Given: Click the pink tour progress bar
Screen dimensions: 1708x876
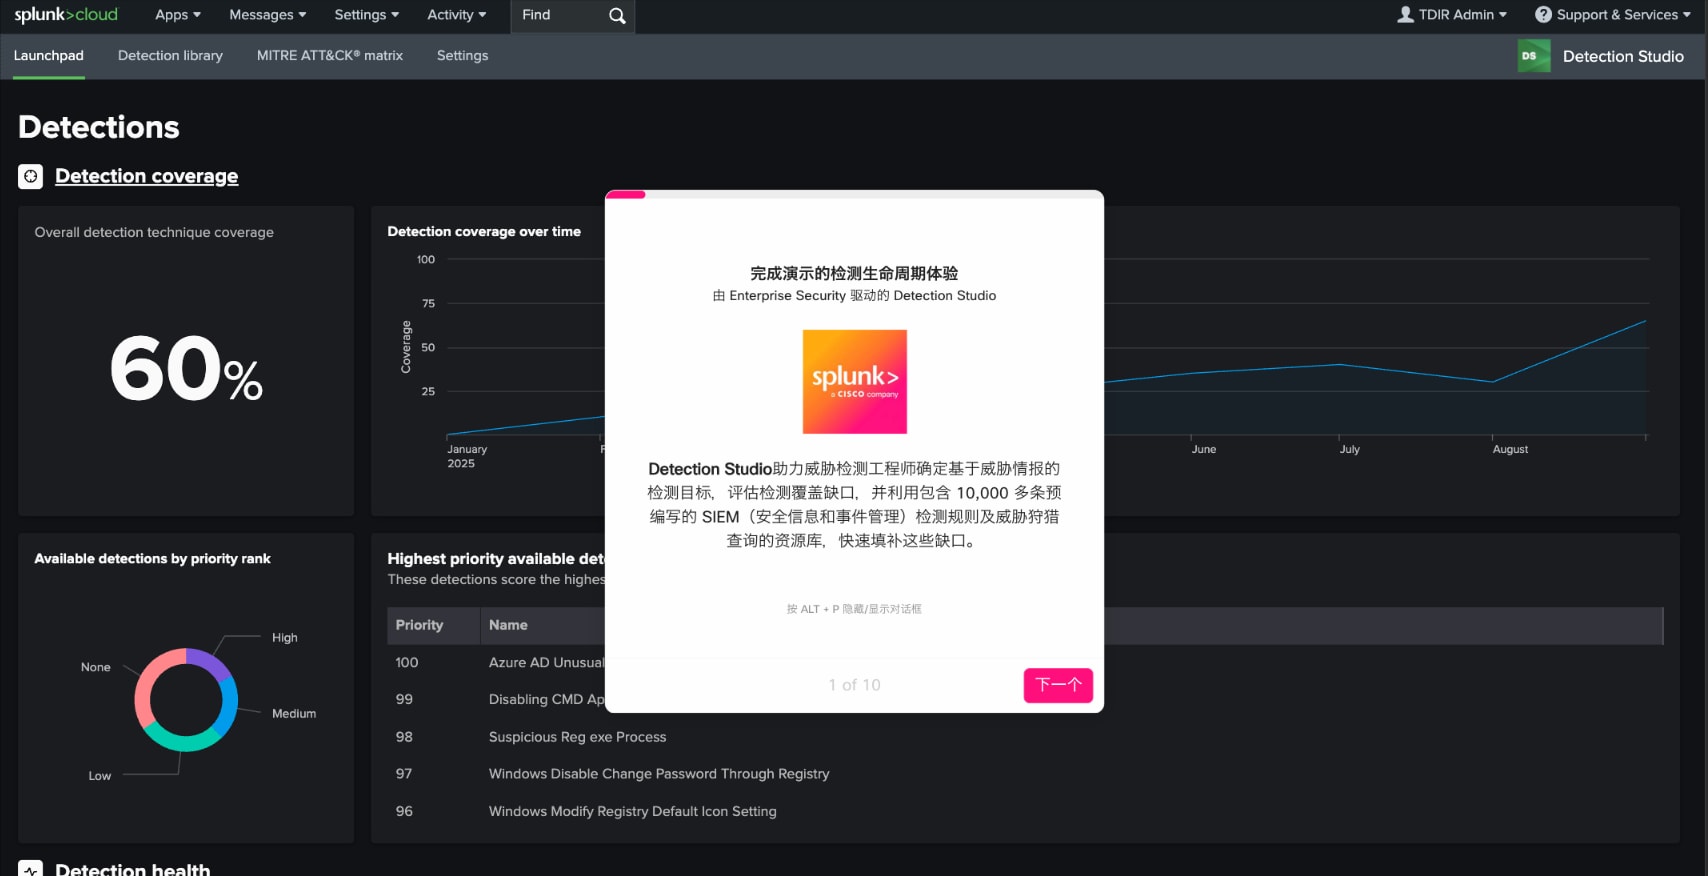Looking at the screenshot, I should pyautogui.click(x=625, y=194).
